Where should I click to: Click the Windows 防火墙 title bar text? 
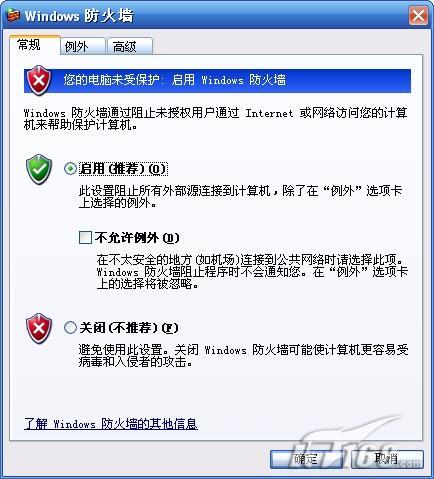(x=79, y=16)
